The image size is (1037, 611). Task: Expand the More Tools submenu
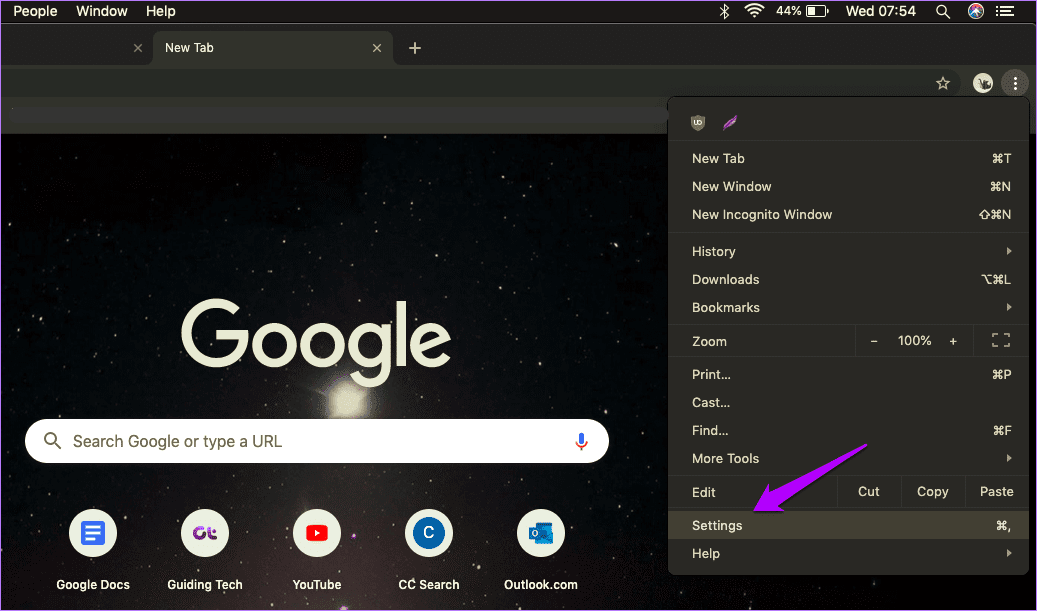(849, 458)
